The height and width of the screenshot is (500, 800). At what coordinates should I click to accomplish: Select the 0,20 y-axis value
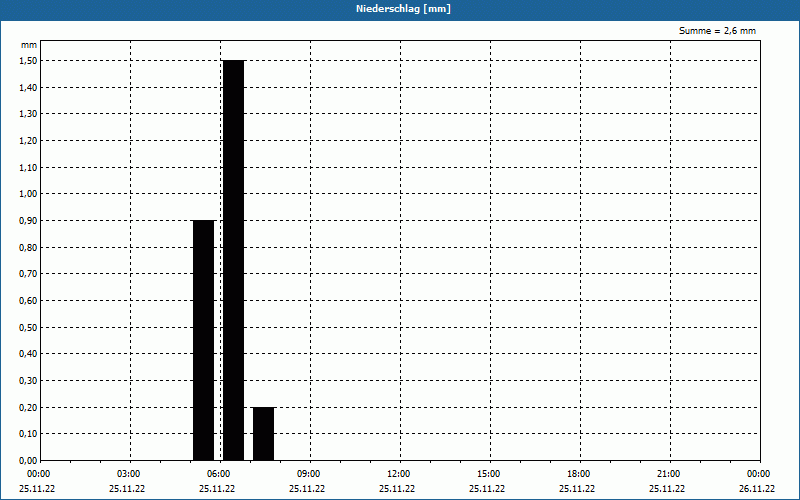pos(28,407)
